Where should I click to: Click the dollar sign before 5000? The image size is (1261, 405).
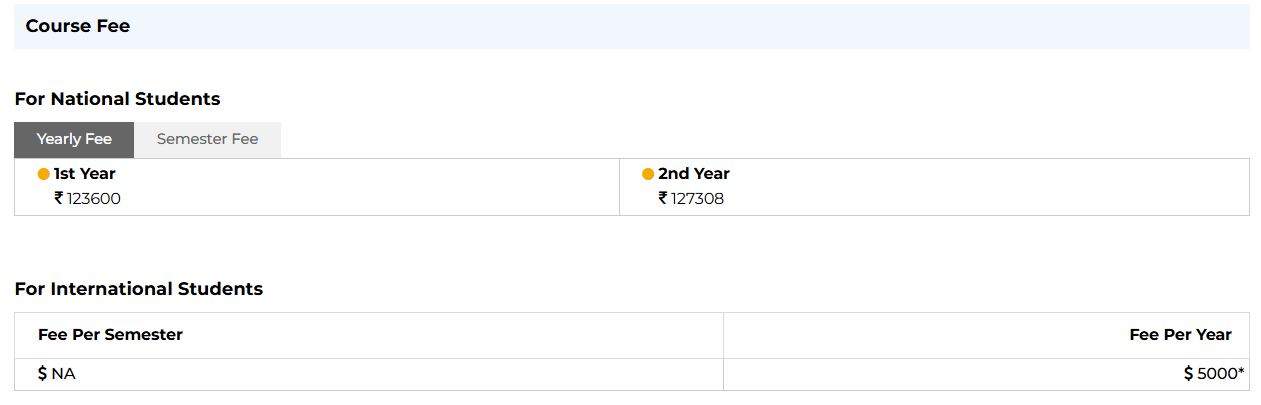click(1188, 373)
